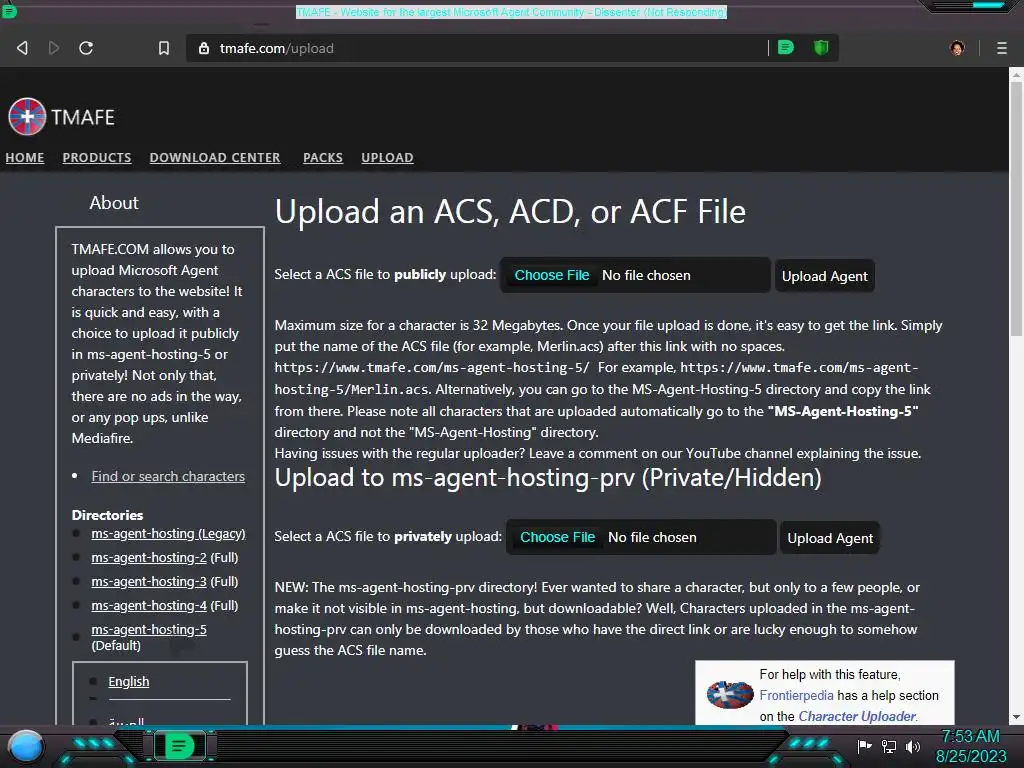The height and width of the screenshot is (768, 1024).
Task: Open the network tray icon
Action: tap(889, 746)
